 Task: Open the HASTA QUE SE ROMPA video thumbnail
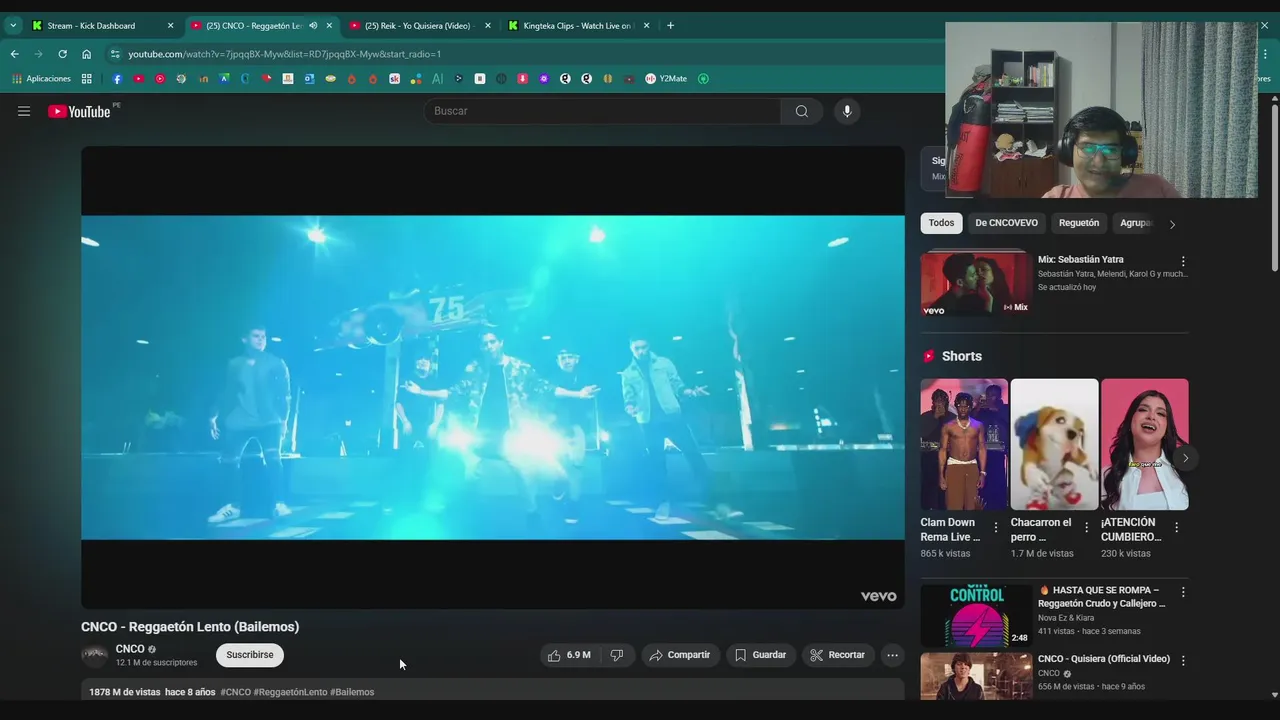pos(976,615)
